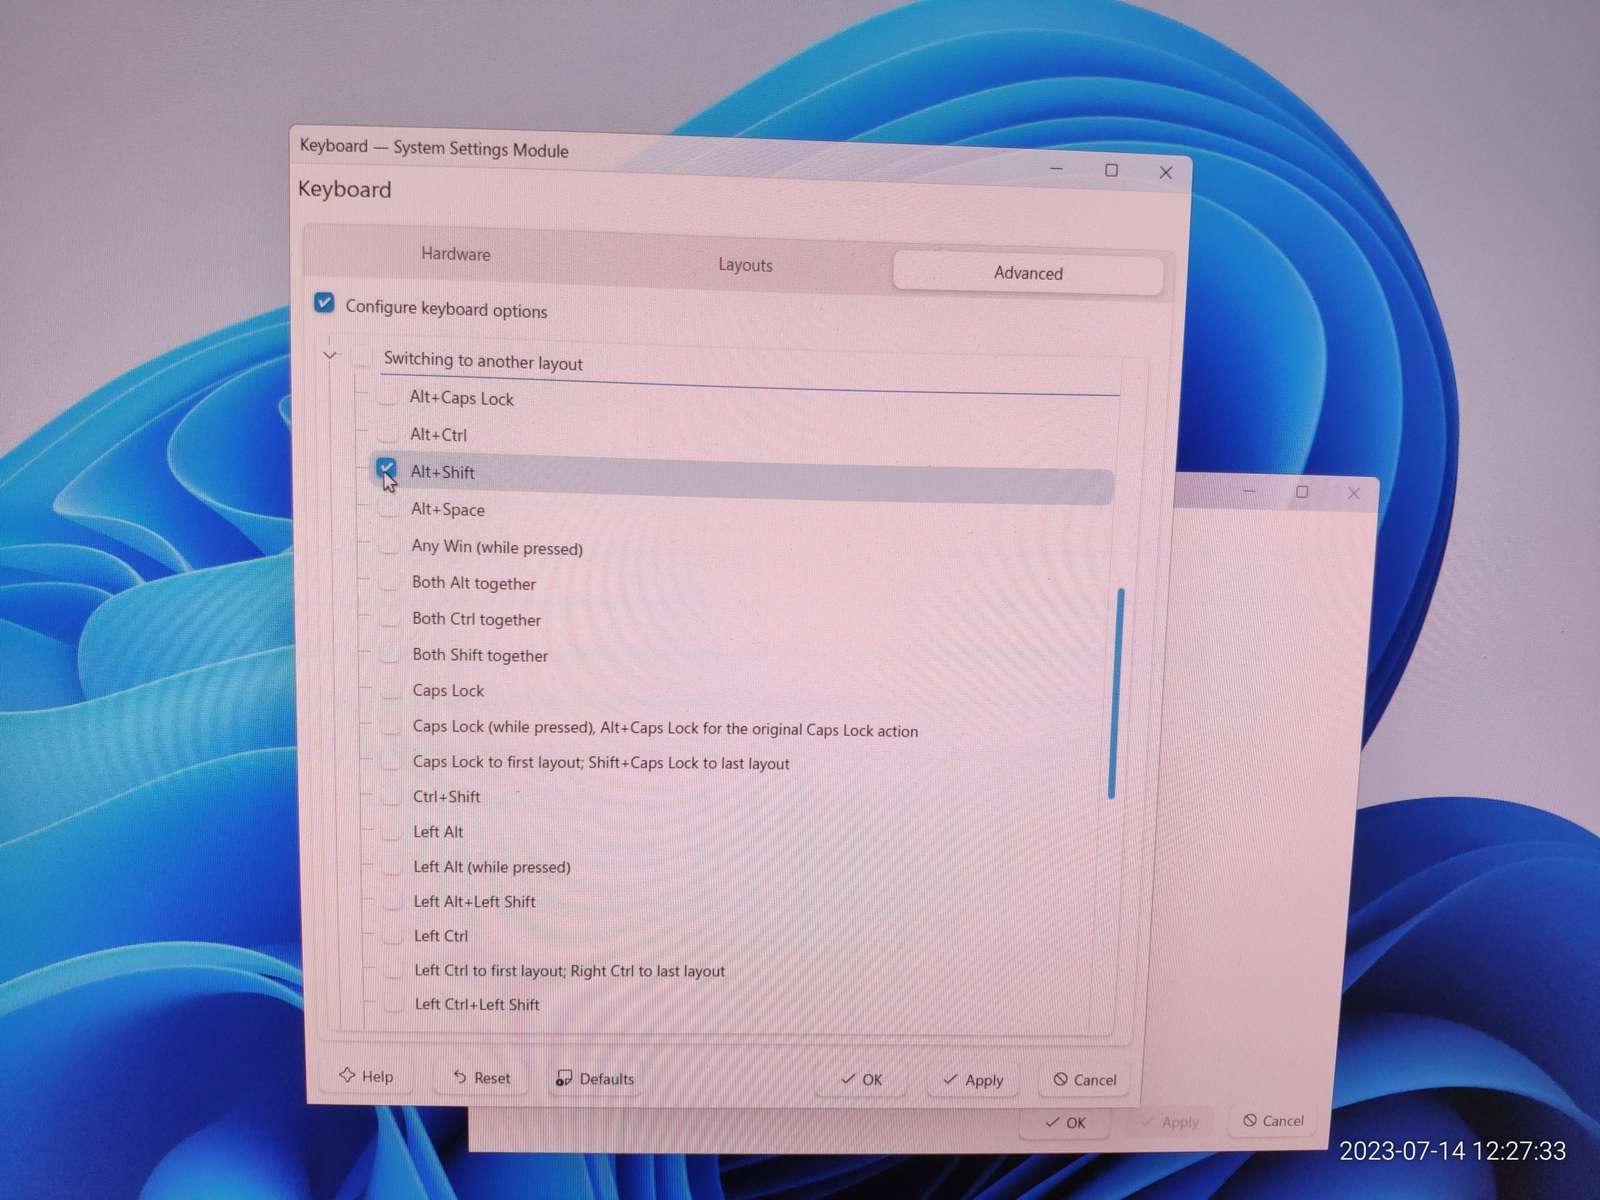Select the Alt+Caps Lock label
1600x1200 pixels.
(461, 398)
